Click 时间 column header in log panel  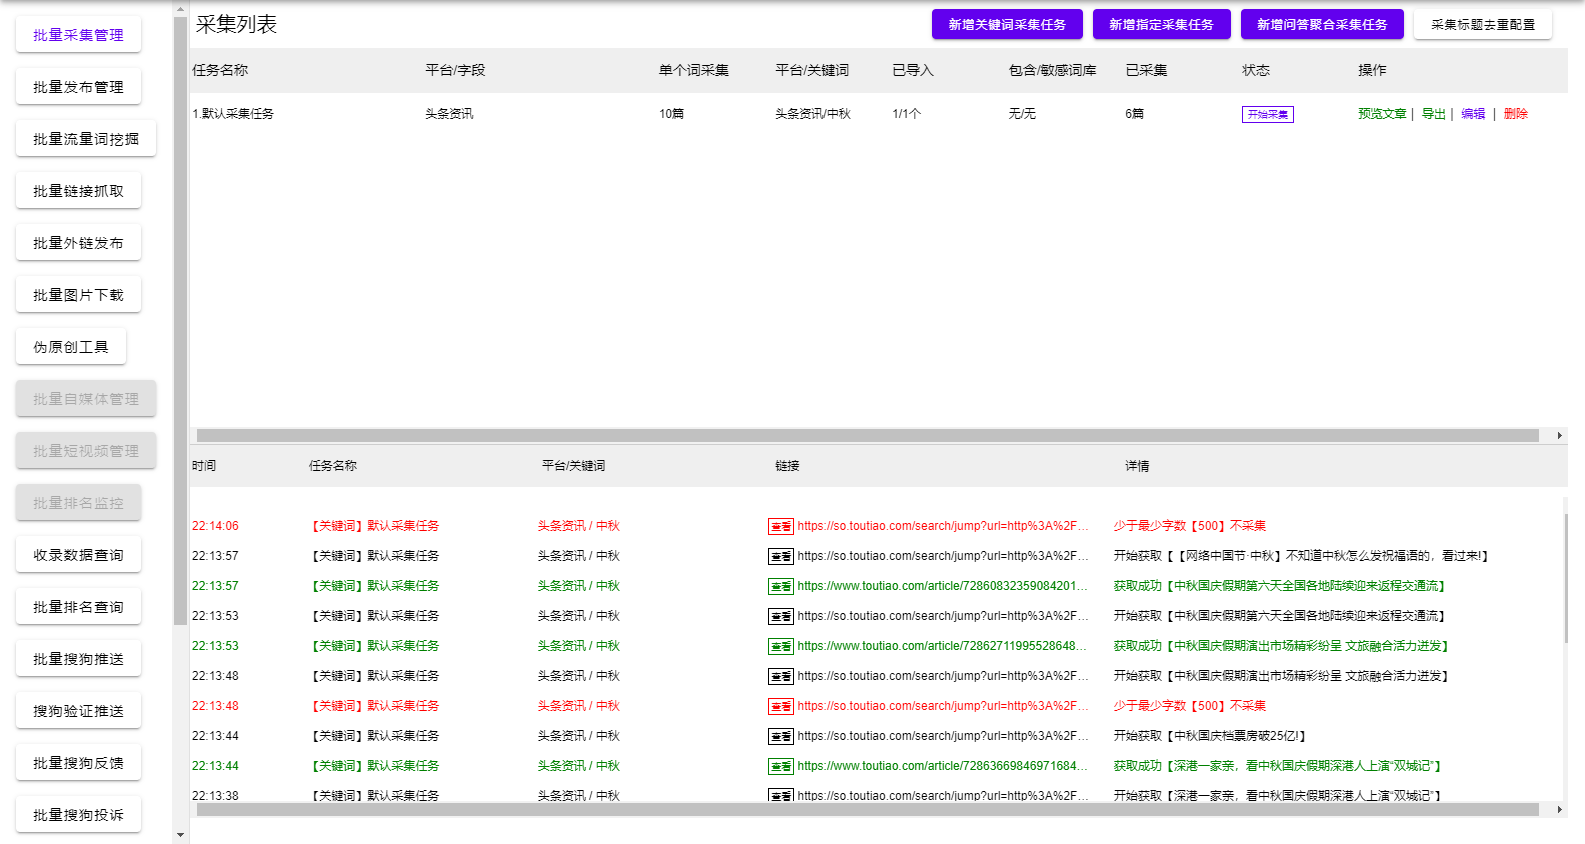point(204,466)
